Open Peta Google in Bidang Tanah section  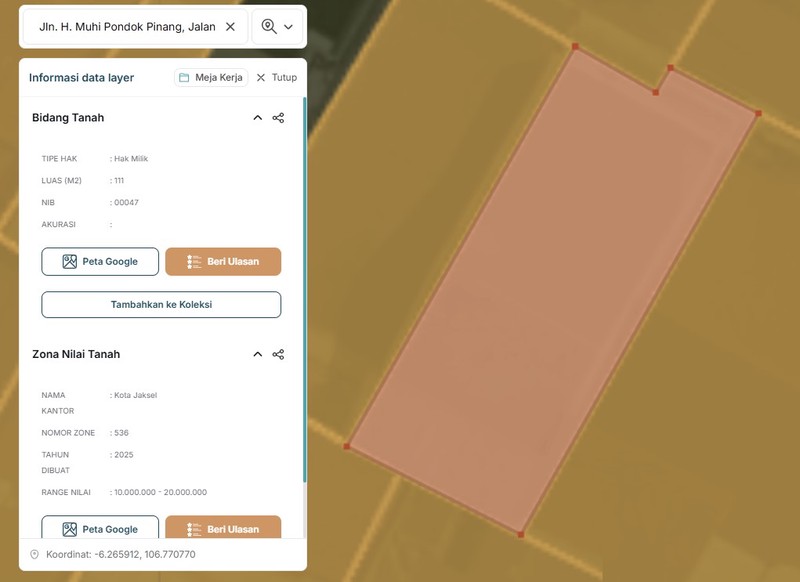click(100, 262)
